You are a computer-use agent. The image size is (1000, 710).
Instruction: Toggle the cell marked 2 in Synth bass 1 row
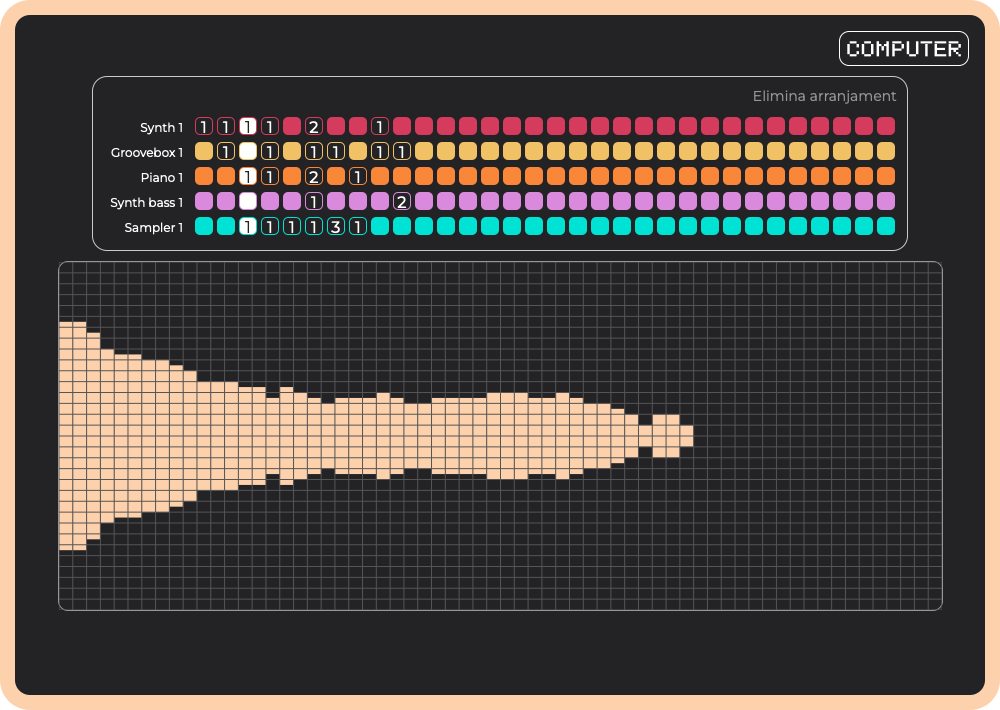pos(402,202)
